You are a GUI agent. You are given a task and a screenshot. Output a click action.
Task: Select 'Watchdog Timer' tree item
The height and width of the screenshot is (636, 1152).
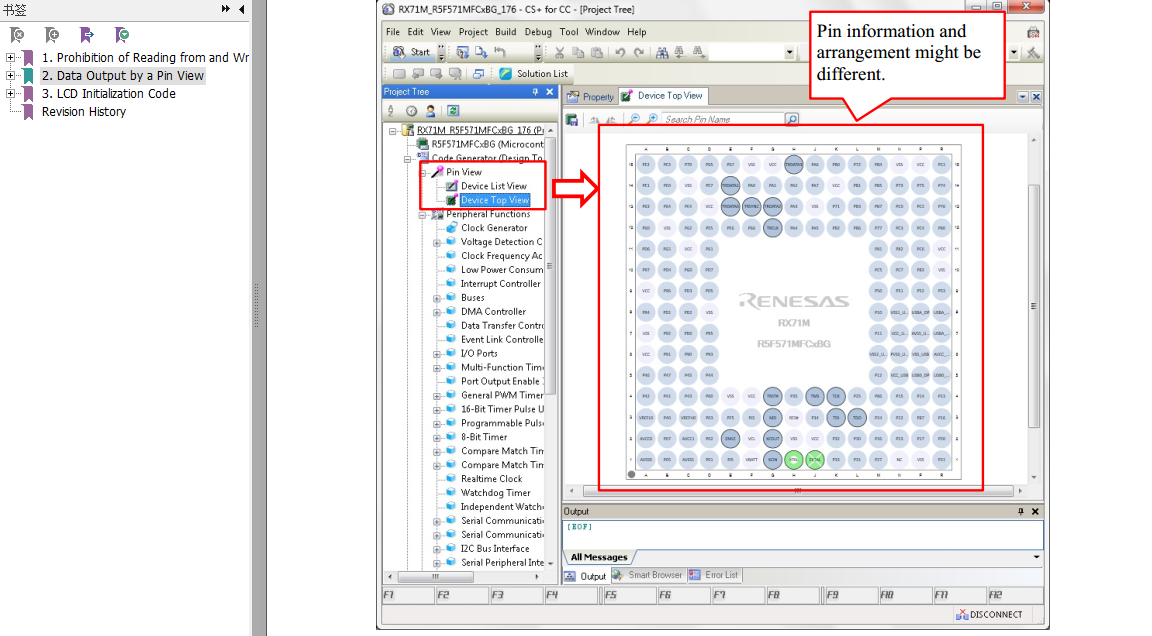pyautogui.click(x=495, y=493)
